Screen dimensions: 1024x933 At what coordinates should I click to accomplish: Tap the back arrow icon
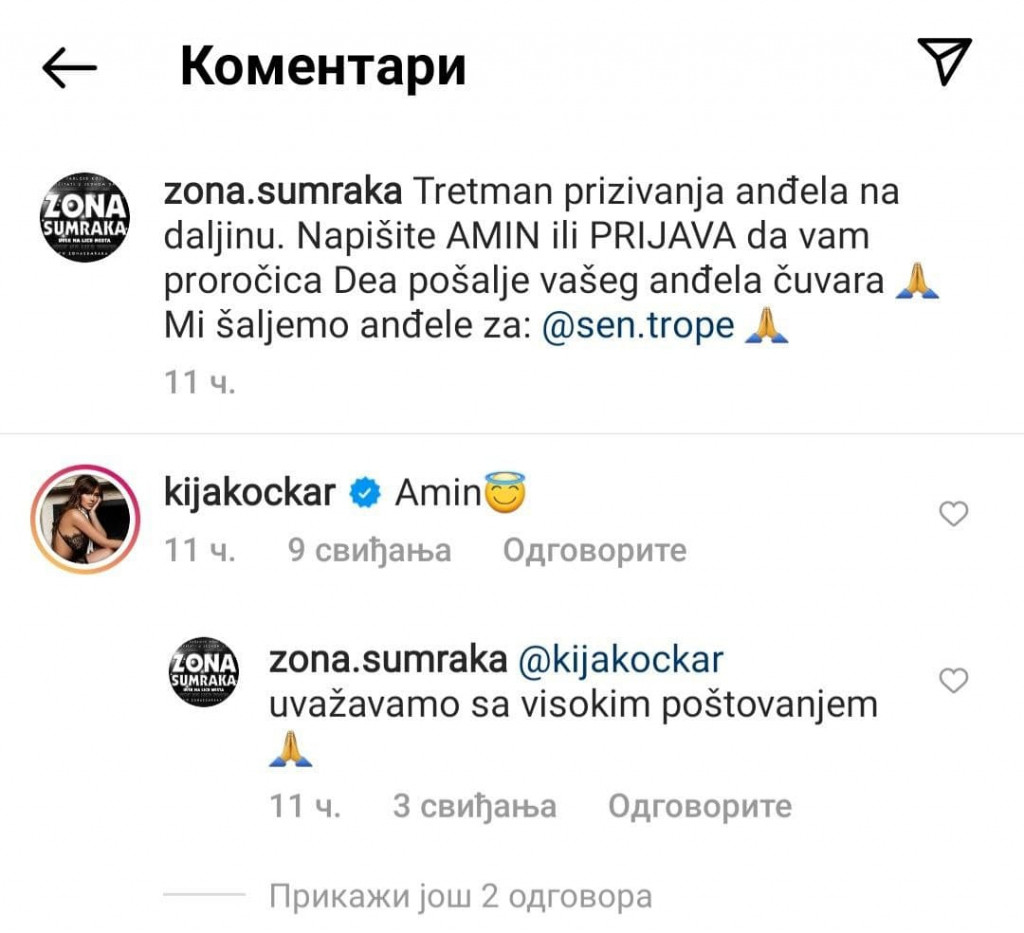click(69, 67)
